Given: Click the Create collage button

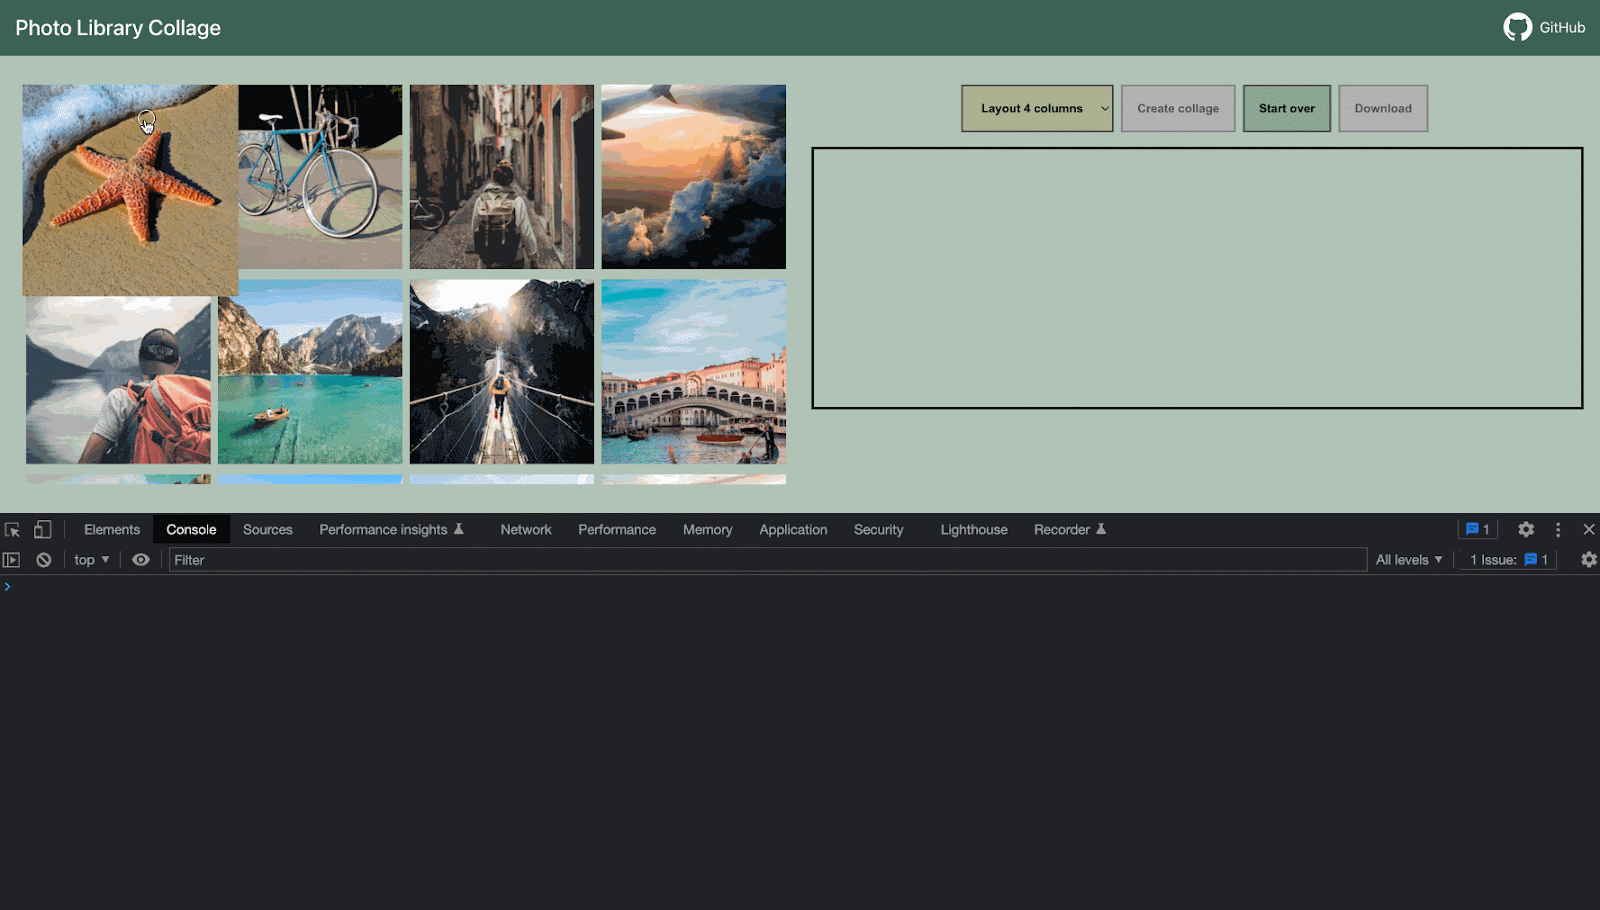Looking at the screenshot, I should [x=1177, y=108].
